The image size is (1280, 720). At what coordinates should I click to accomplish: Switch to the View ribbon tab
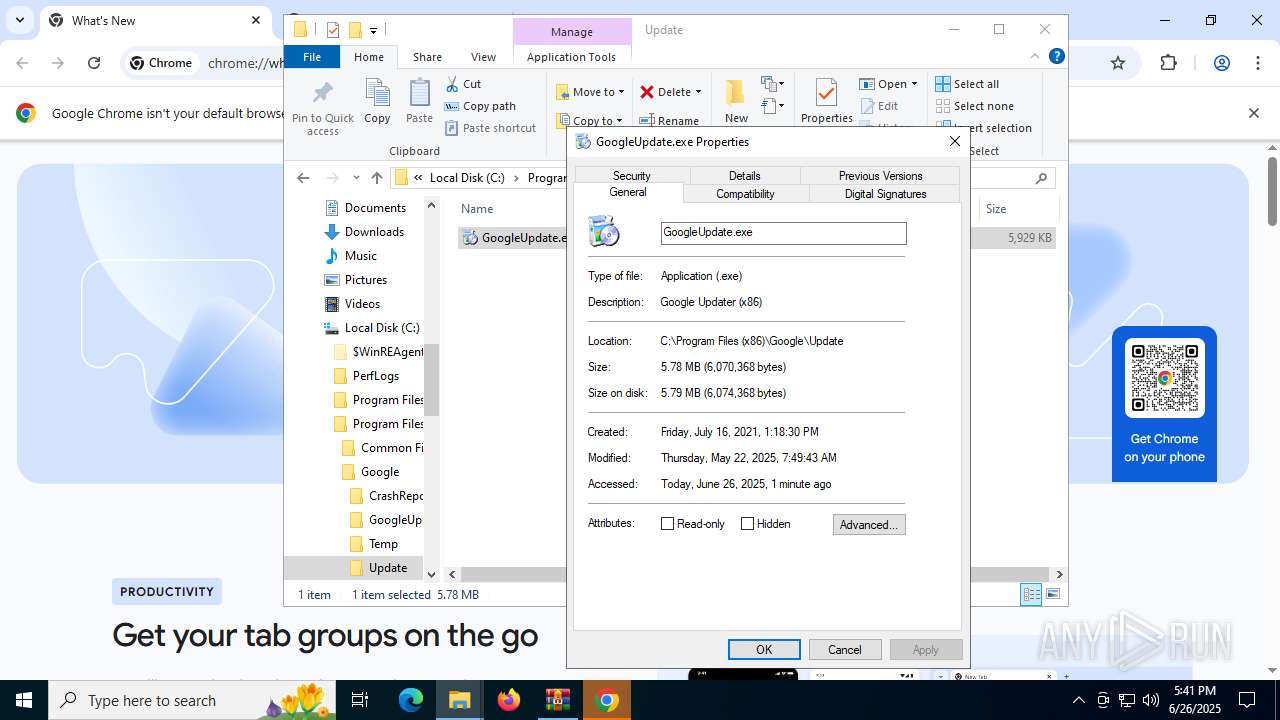tap(483, 57)
